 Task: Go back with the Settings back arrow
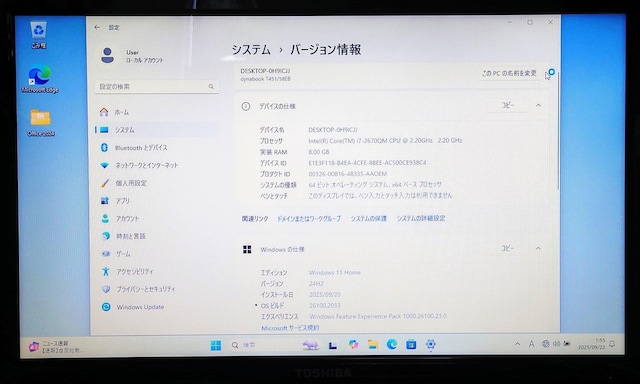pos(97,27)
